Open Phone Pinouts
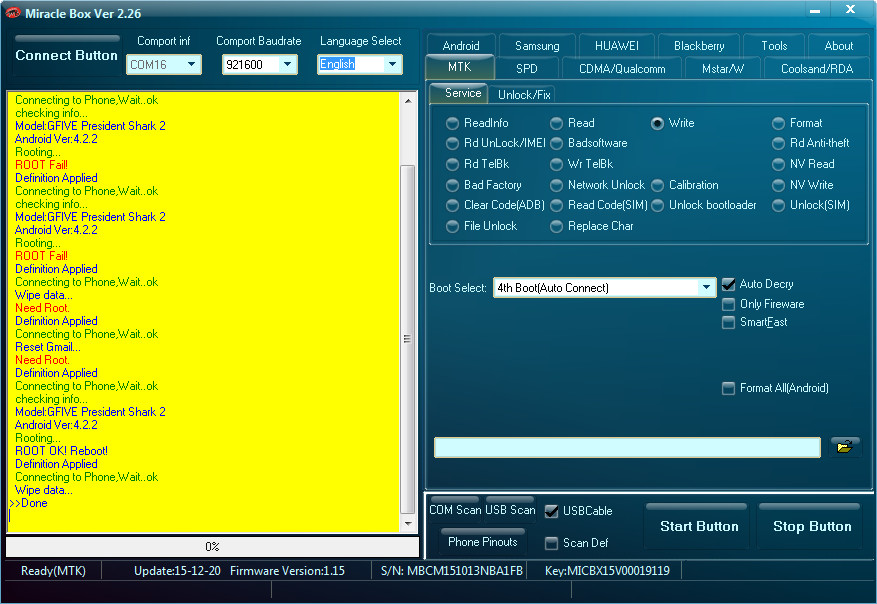The width and height of the screenshot is (877, 604). coord(483,541)
